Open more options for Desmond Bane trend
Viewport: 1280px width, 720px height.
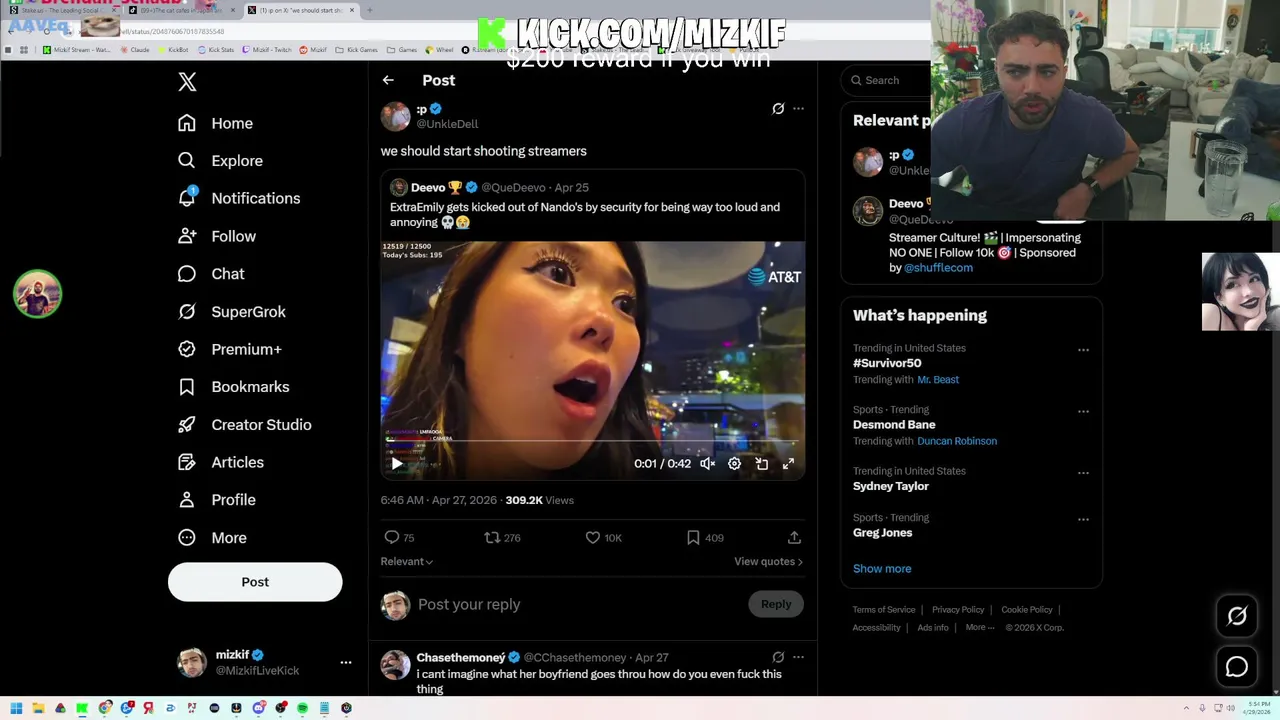tap(1083, 411)
